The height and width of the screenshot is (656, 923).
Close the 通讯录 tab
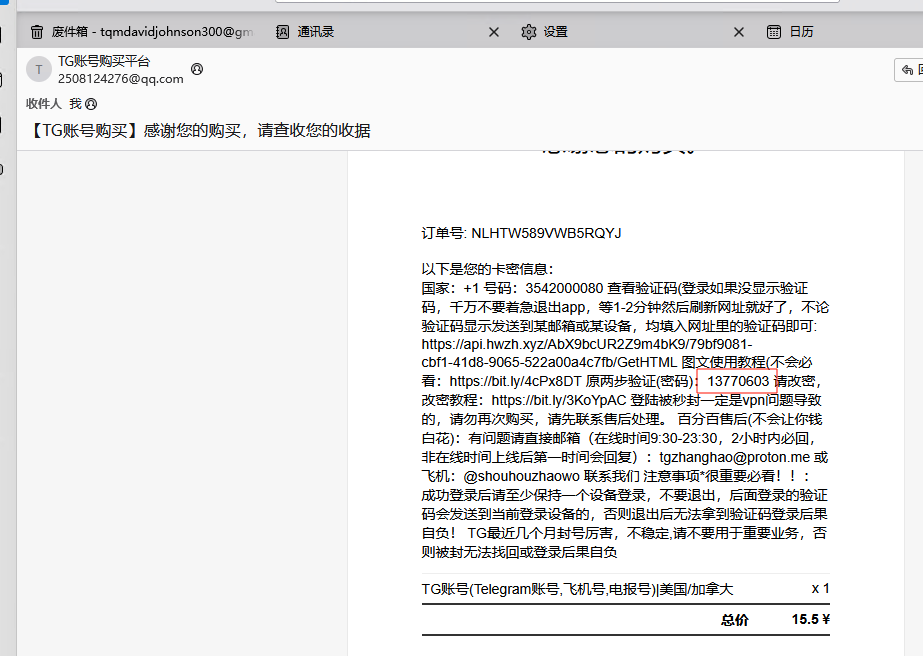pos(494,32)
